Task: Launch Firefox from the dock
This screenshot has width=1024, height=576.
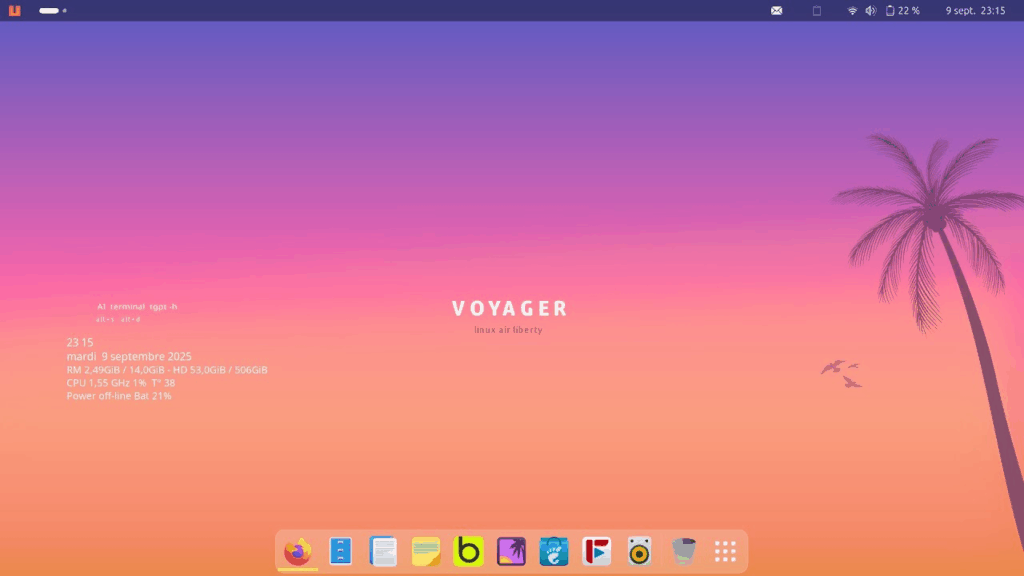Action: (297, 551)
